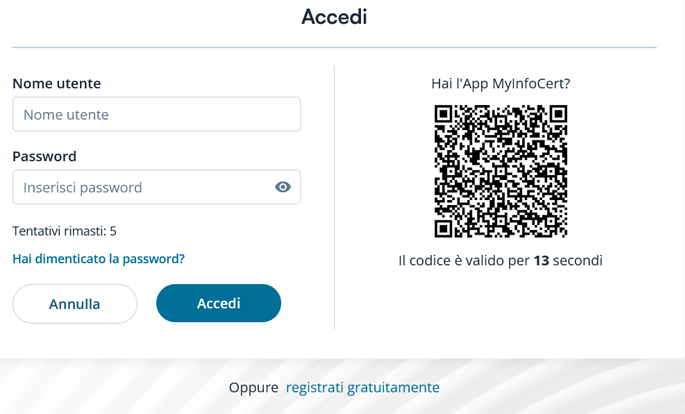Click the vertical divider between form and QR

click(x=335, y=198)
